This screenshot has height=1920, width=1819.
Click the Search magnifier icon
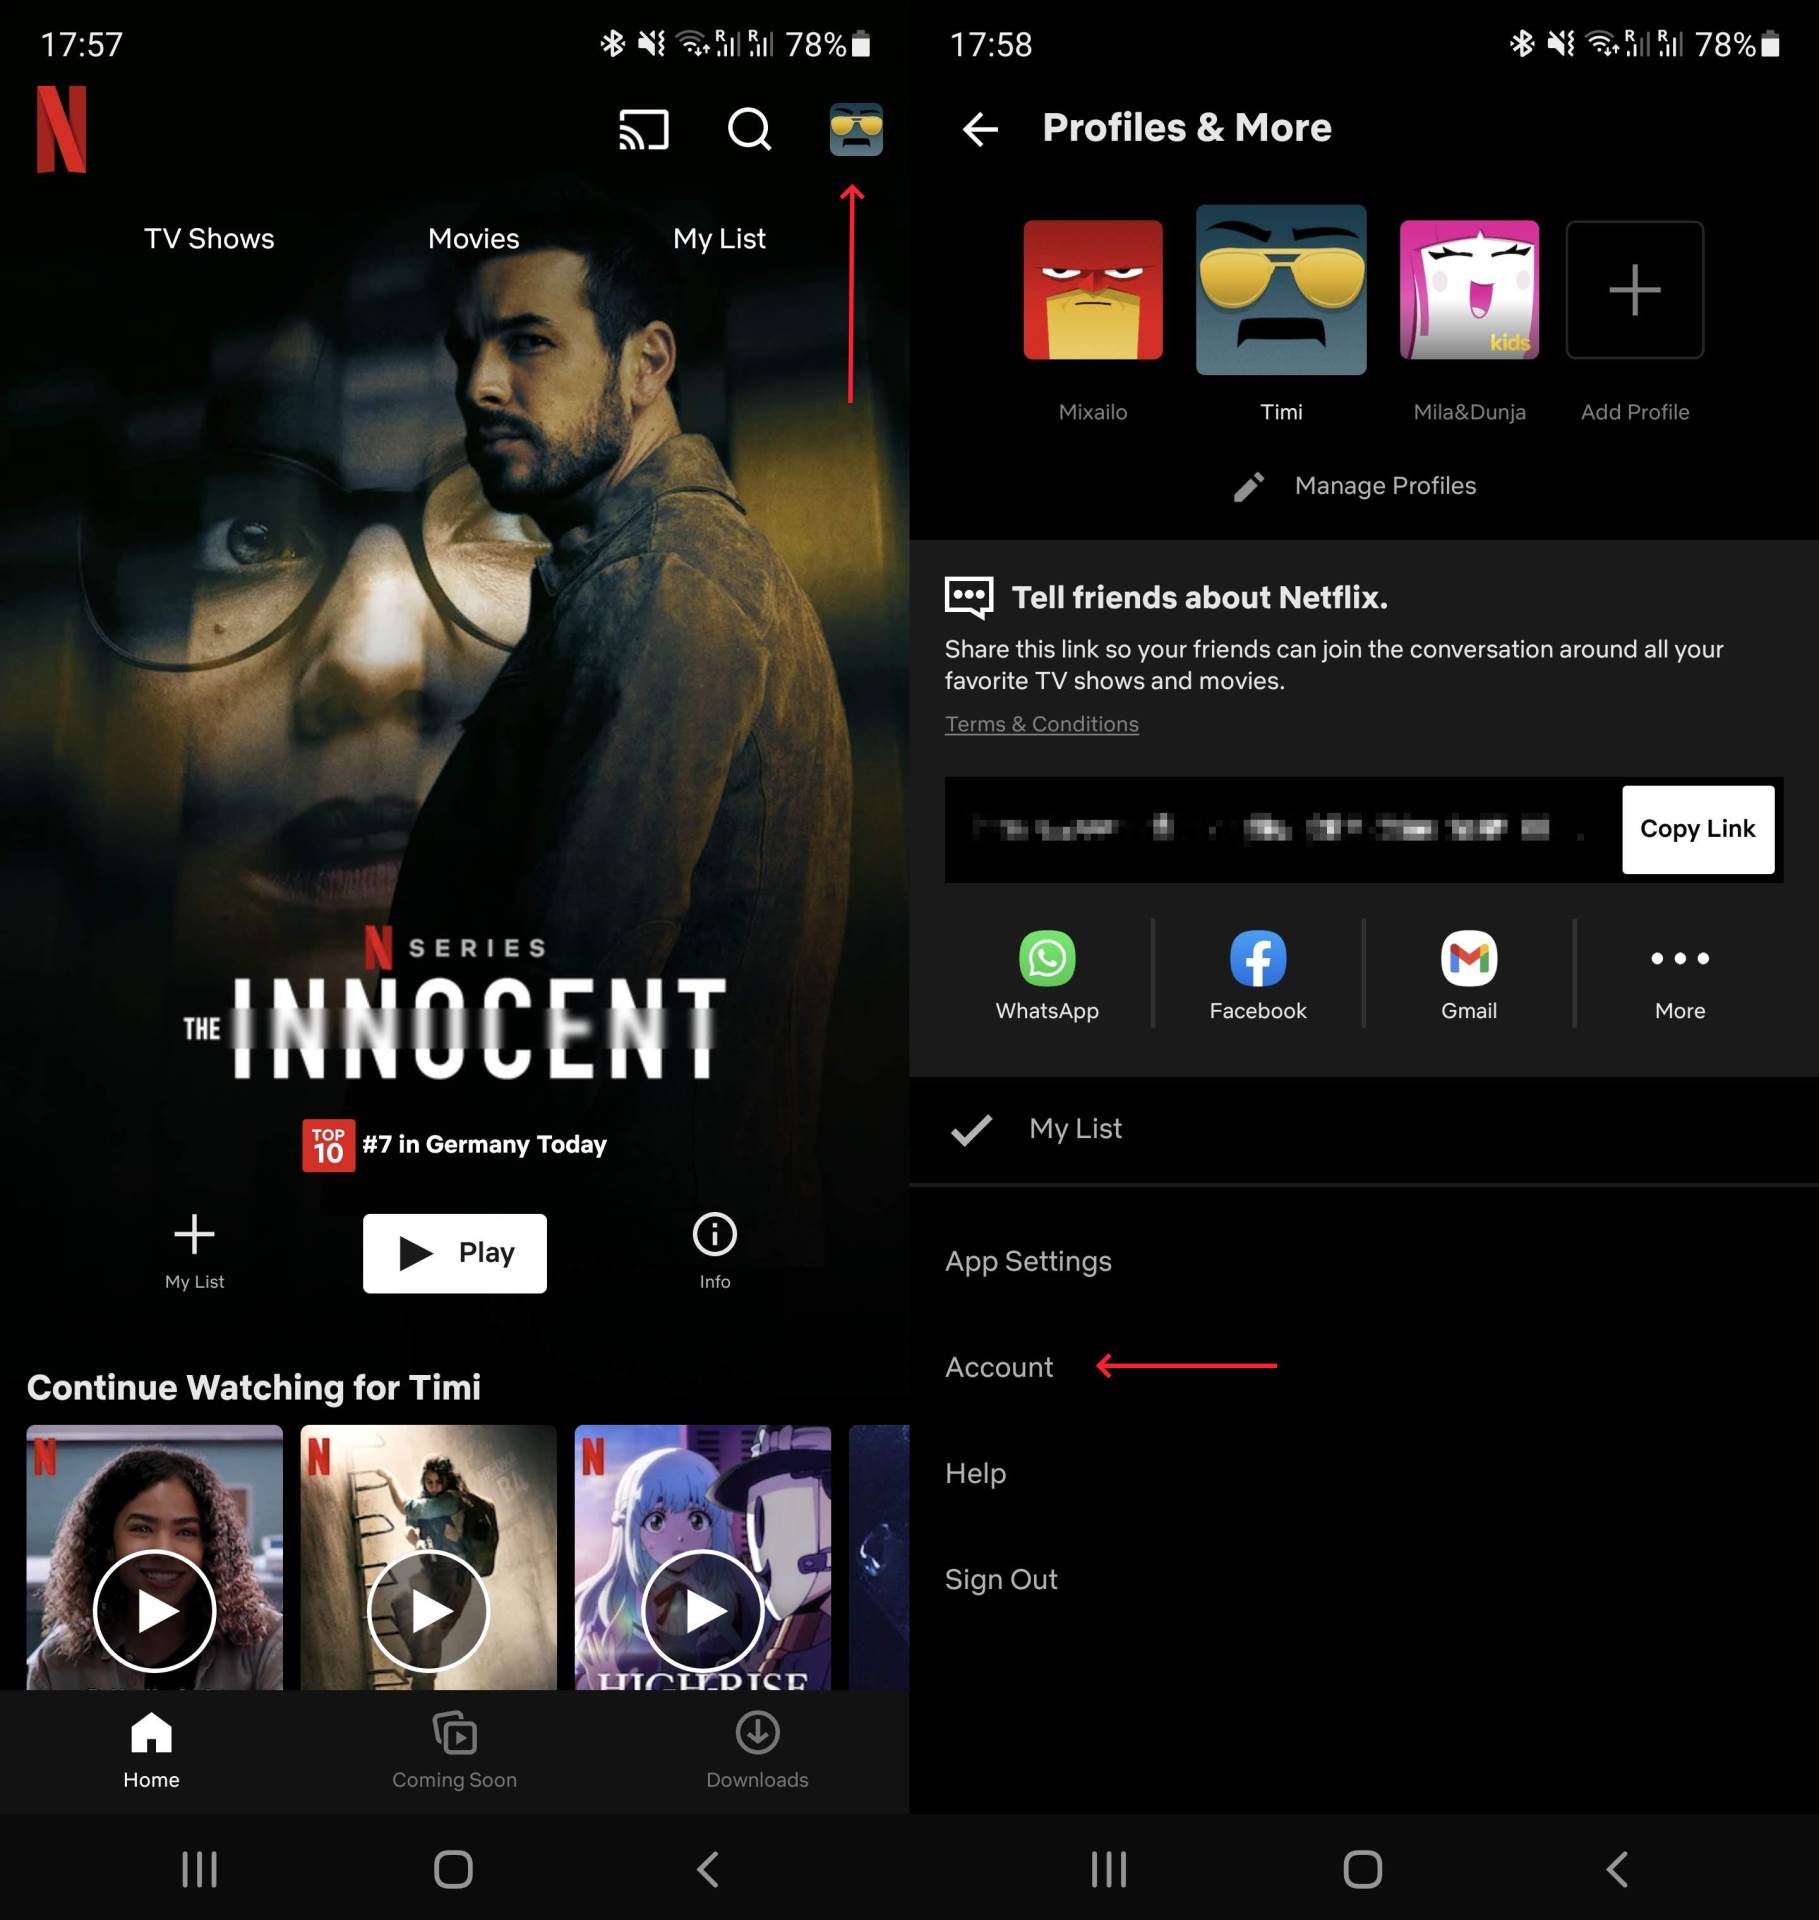point(749,129)
